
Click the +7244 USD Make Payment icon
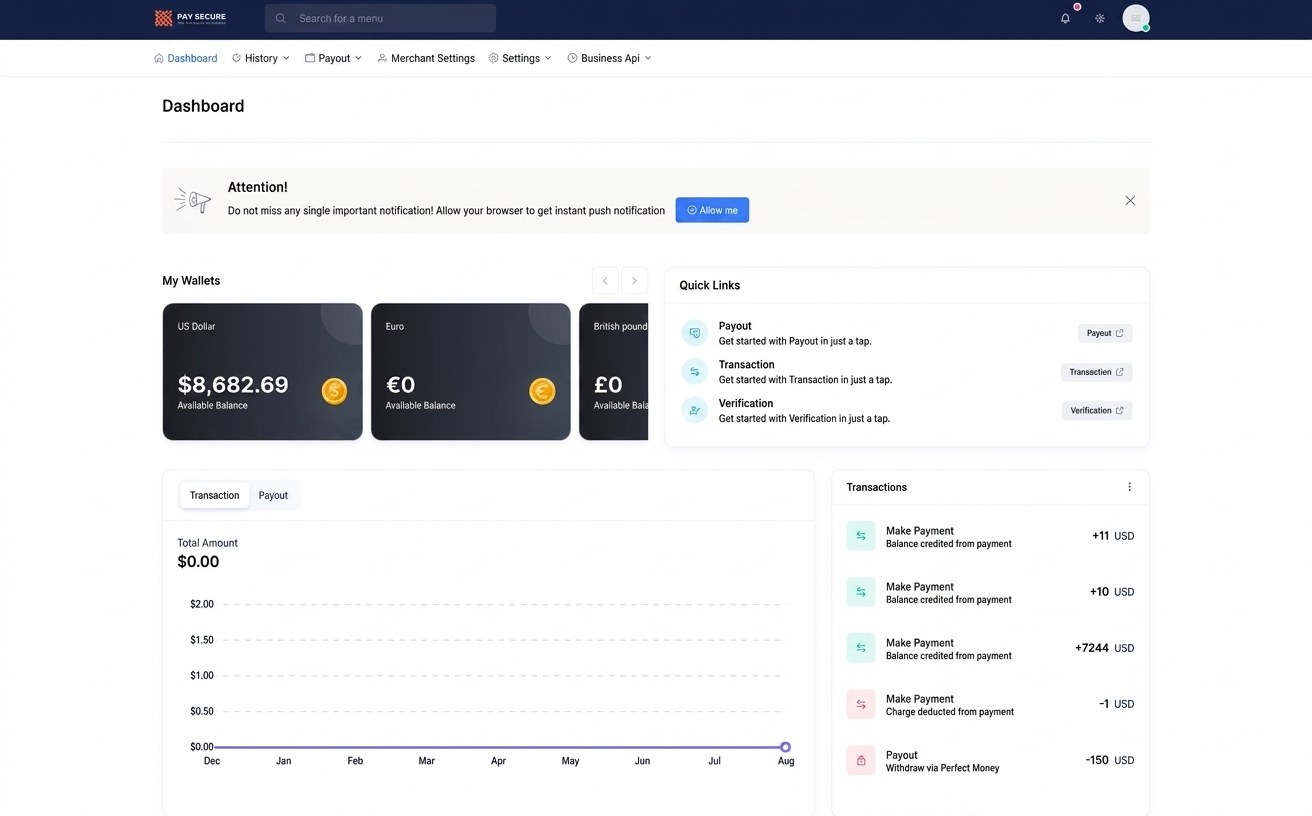point(861,648)
